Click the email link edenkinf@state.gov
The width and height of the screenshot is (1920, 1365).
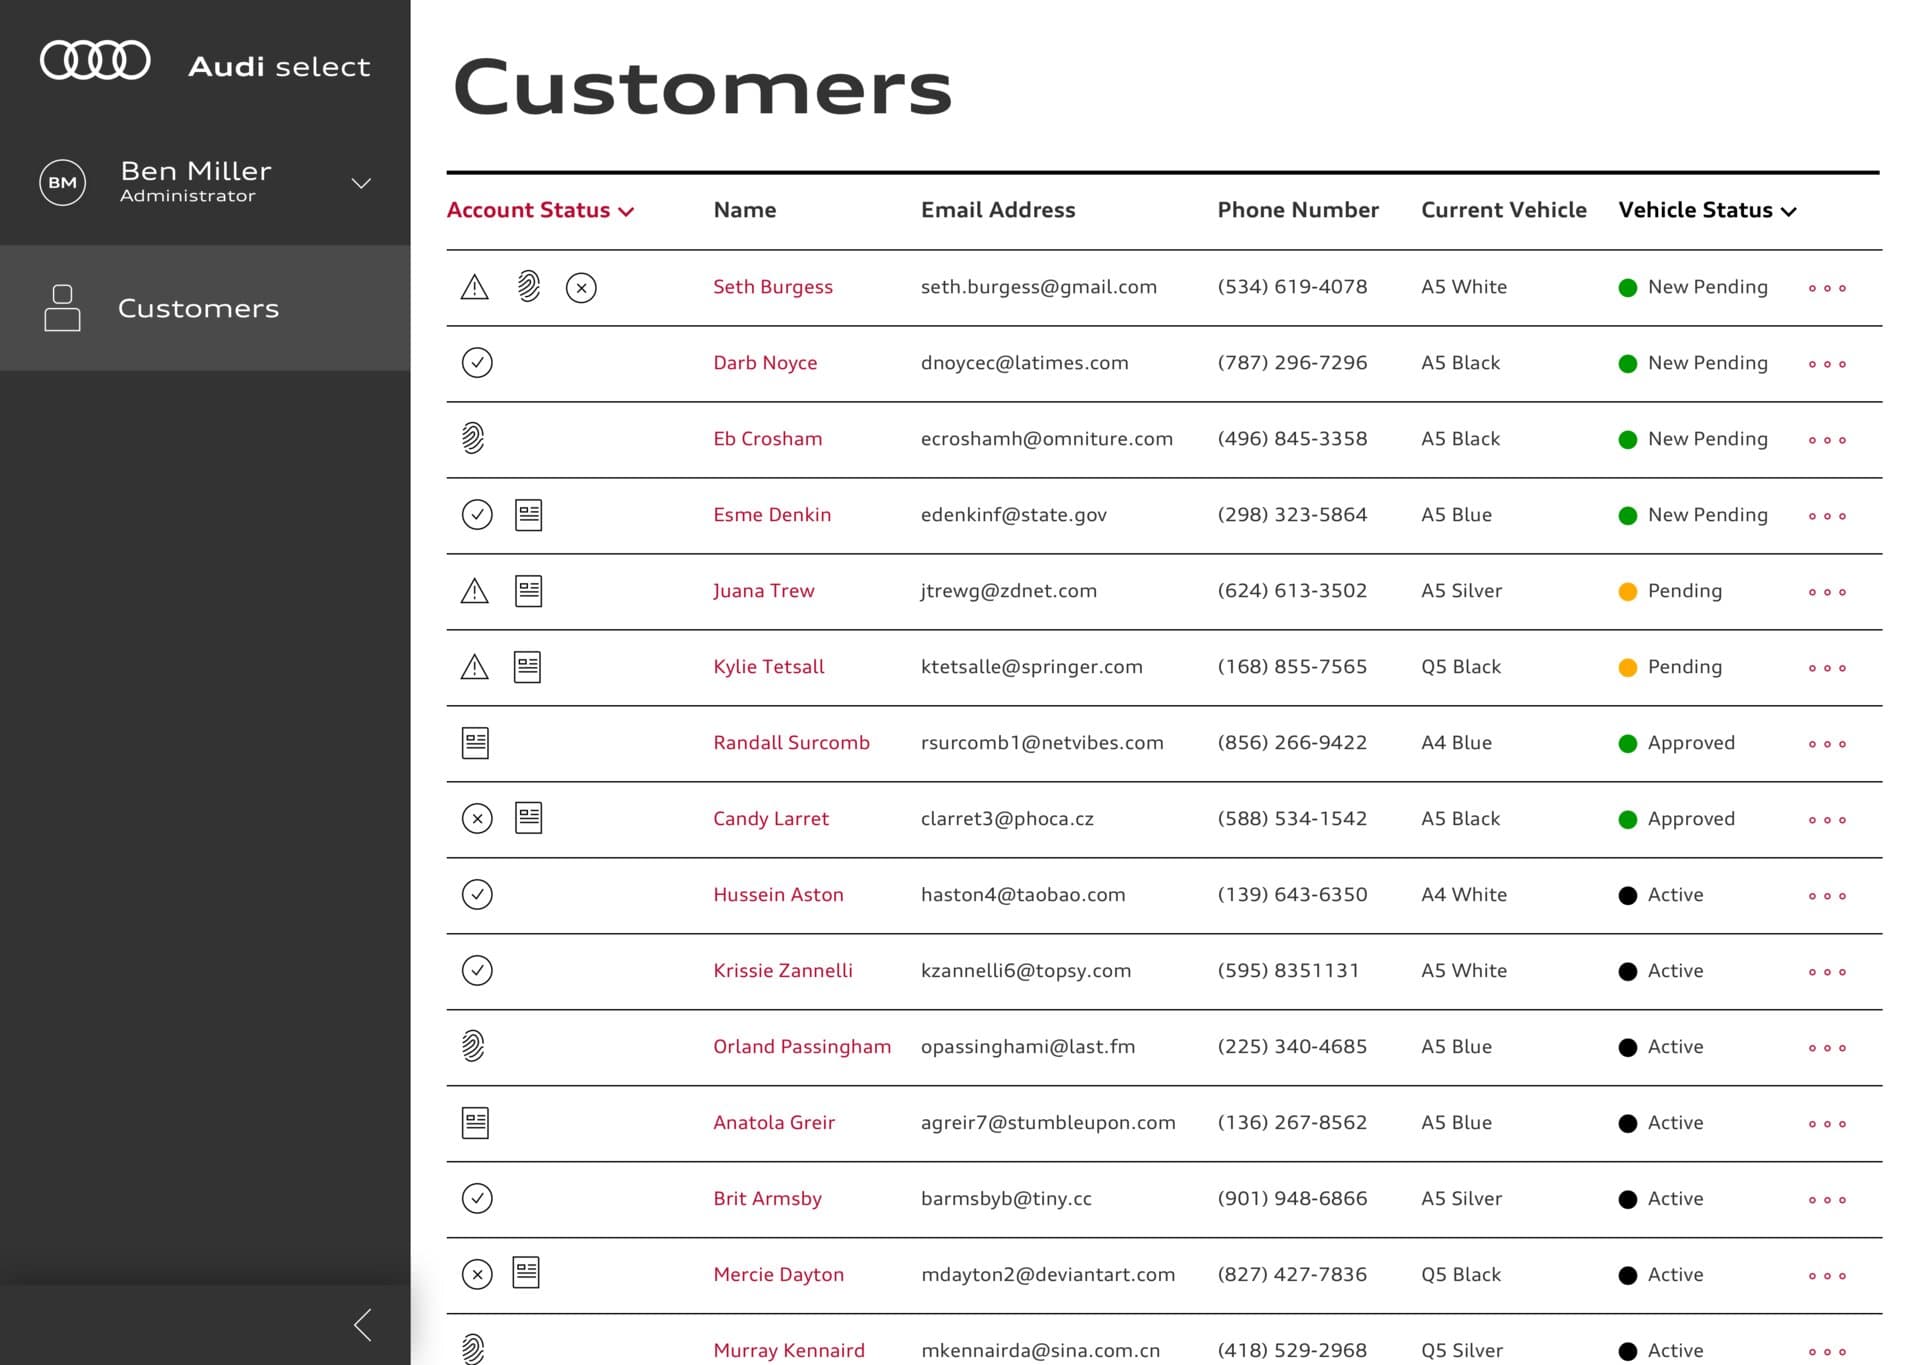coord(1014,514)
